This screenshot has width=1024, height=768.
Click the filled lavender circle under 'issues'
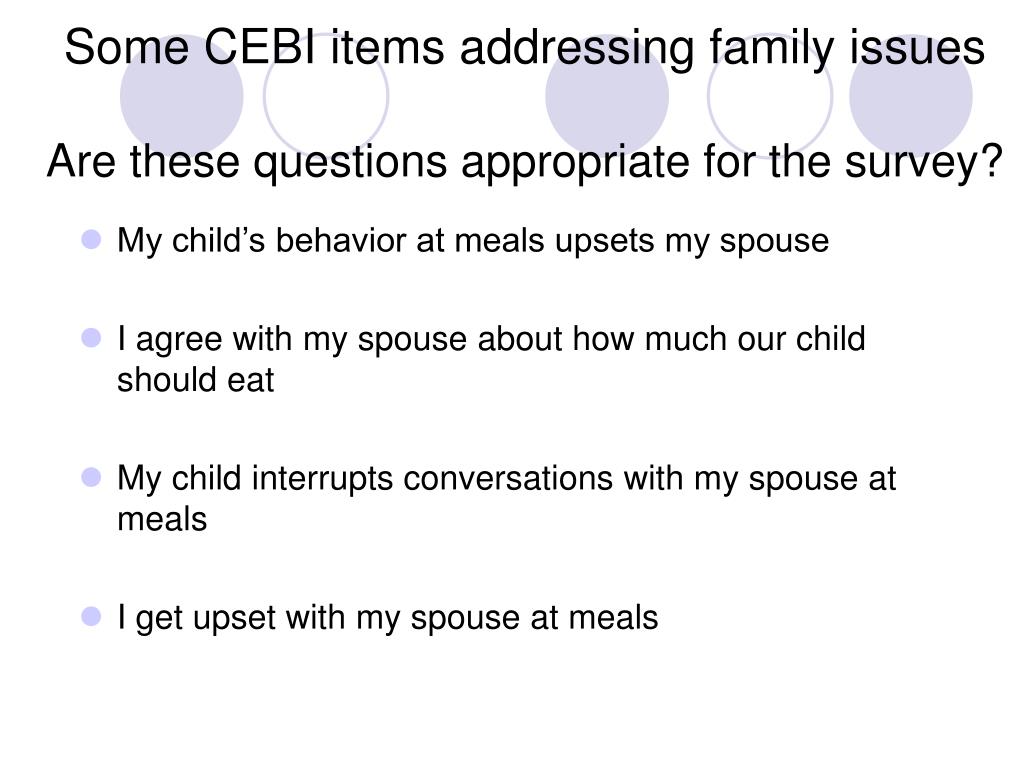[x=910, y=96]
